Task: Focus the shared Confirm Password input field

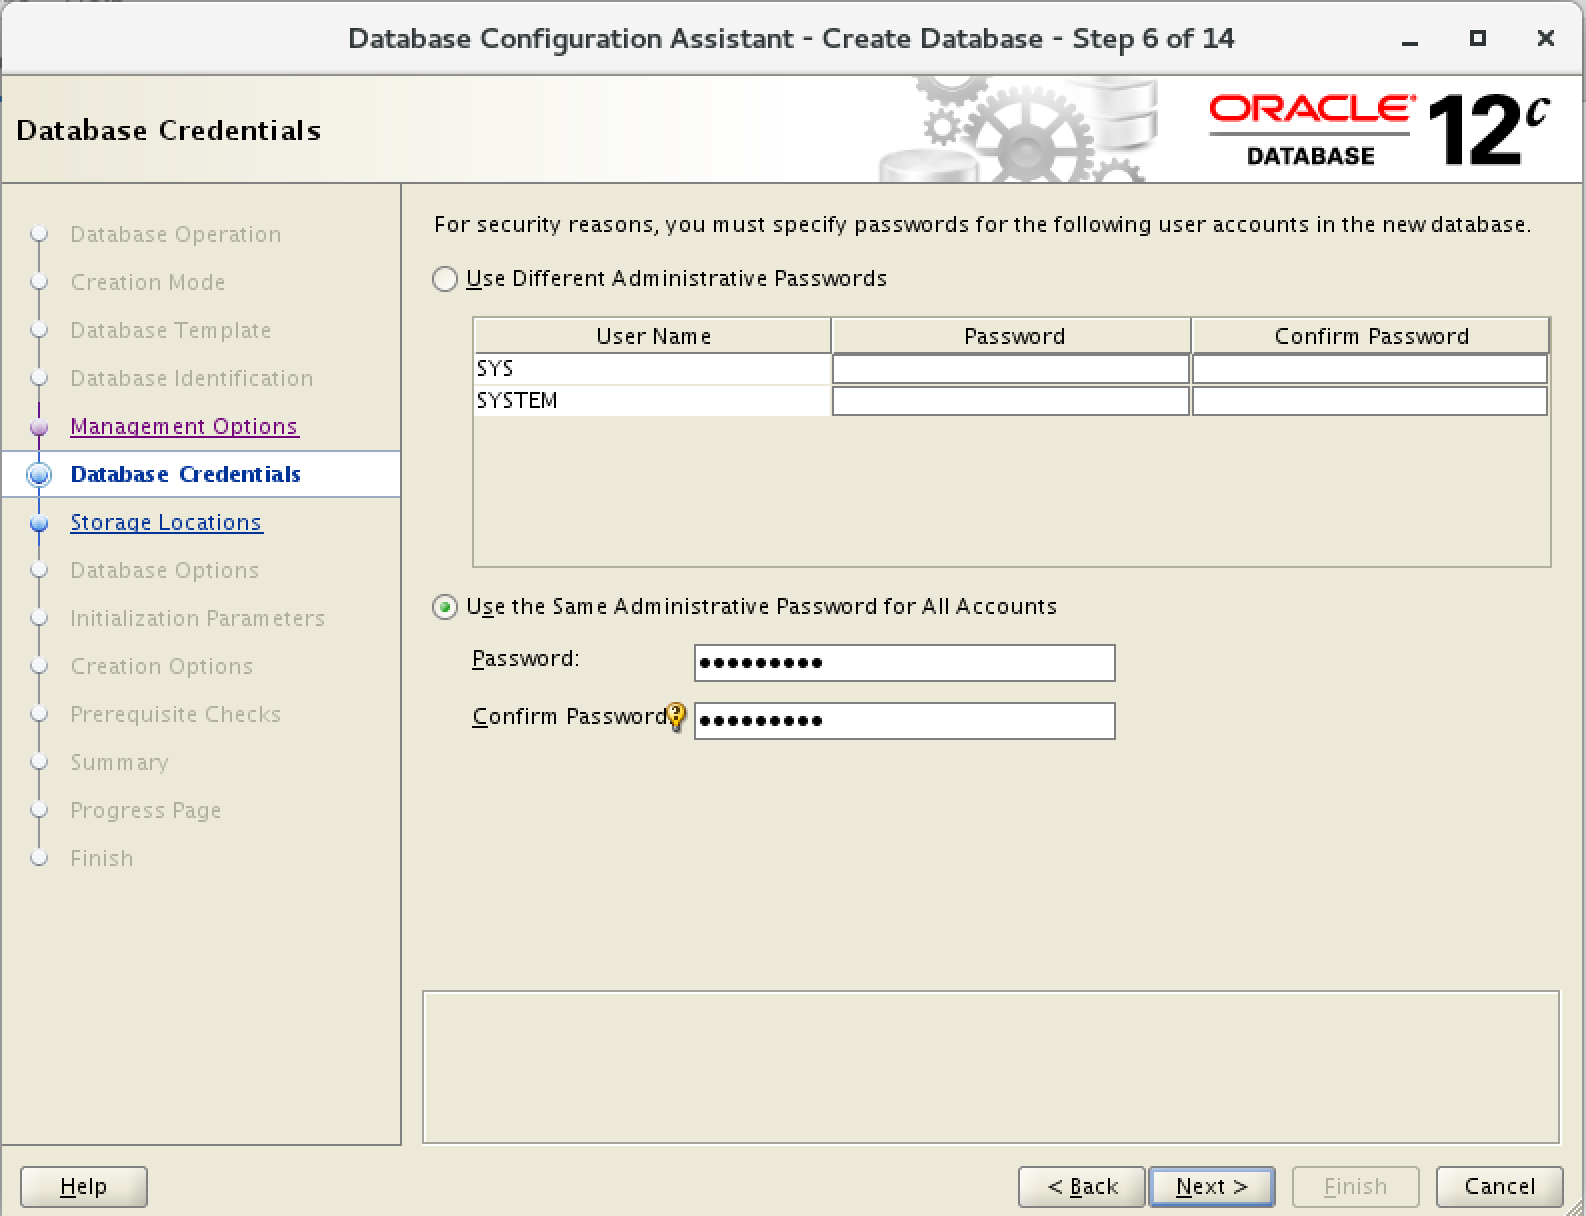Action: 904,721
